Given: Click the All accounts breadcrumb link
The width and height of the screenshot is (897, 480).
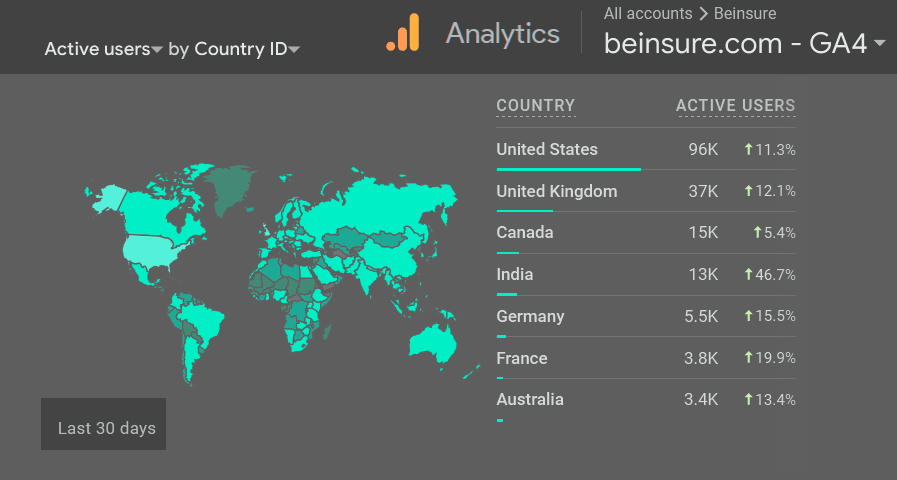Looking at the screenshot, I should pos(648,13).
